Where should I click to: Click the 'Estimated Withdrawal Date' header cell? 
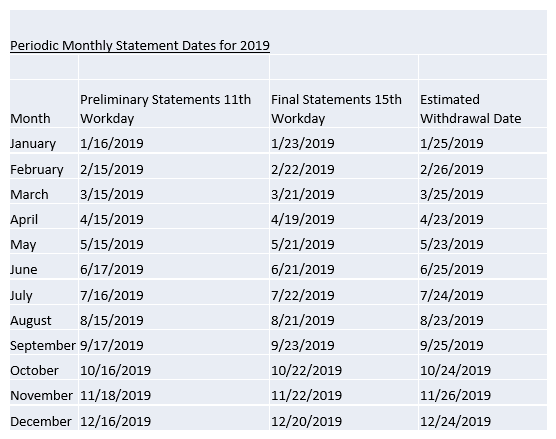(483, 104)
